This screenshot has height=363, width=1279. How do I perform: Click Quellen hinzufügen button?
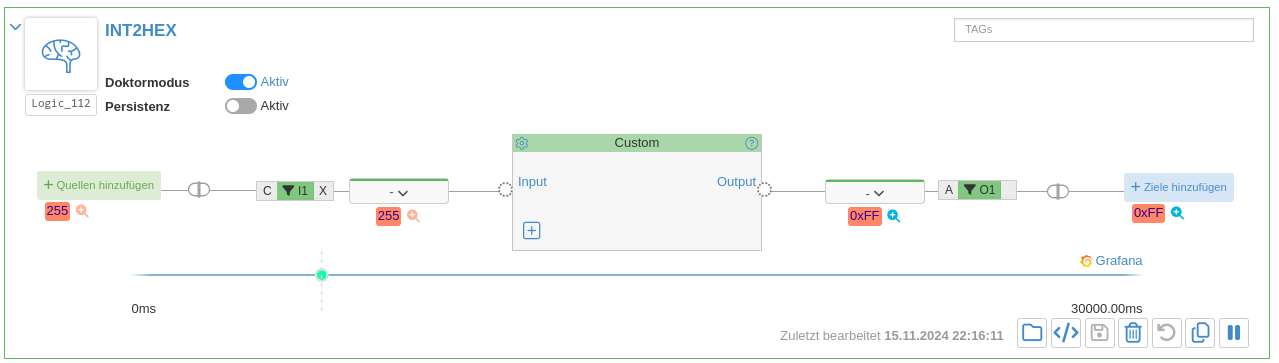(99, 185)
